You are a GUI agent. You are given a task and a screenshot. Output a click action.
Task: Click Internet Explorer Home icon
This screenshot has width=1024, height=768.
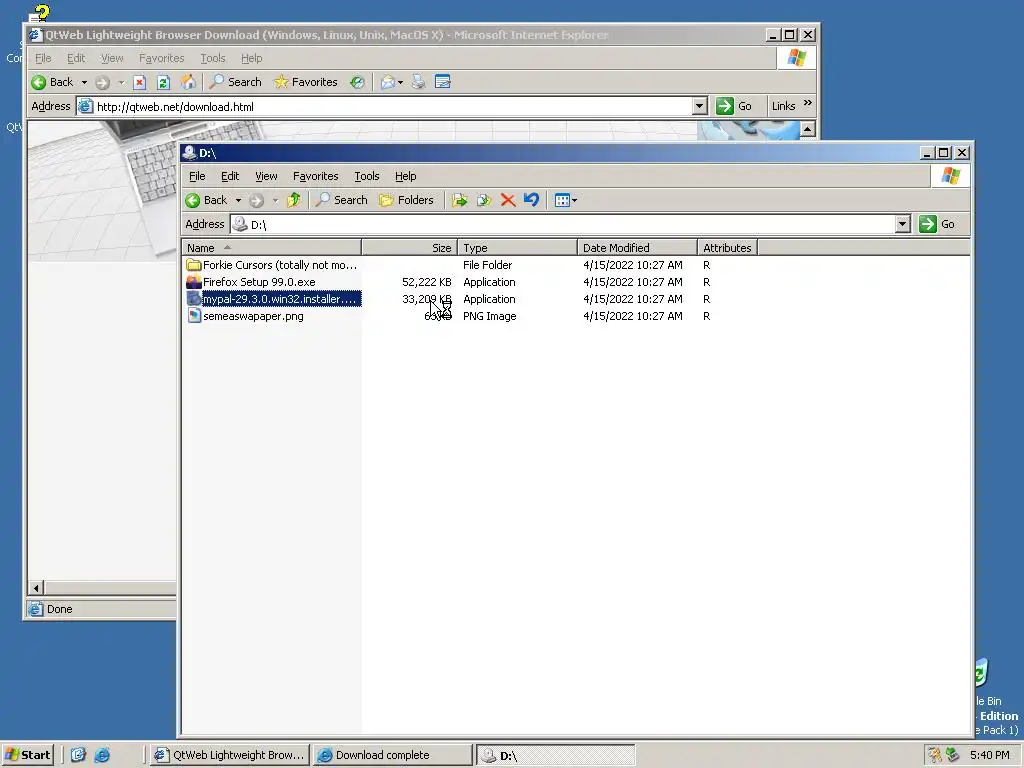coord(188,82)
